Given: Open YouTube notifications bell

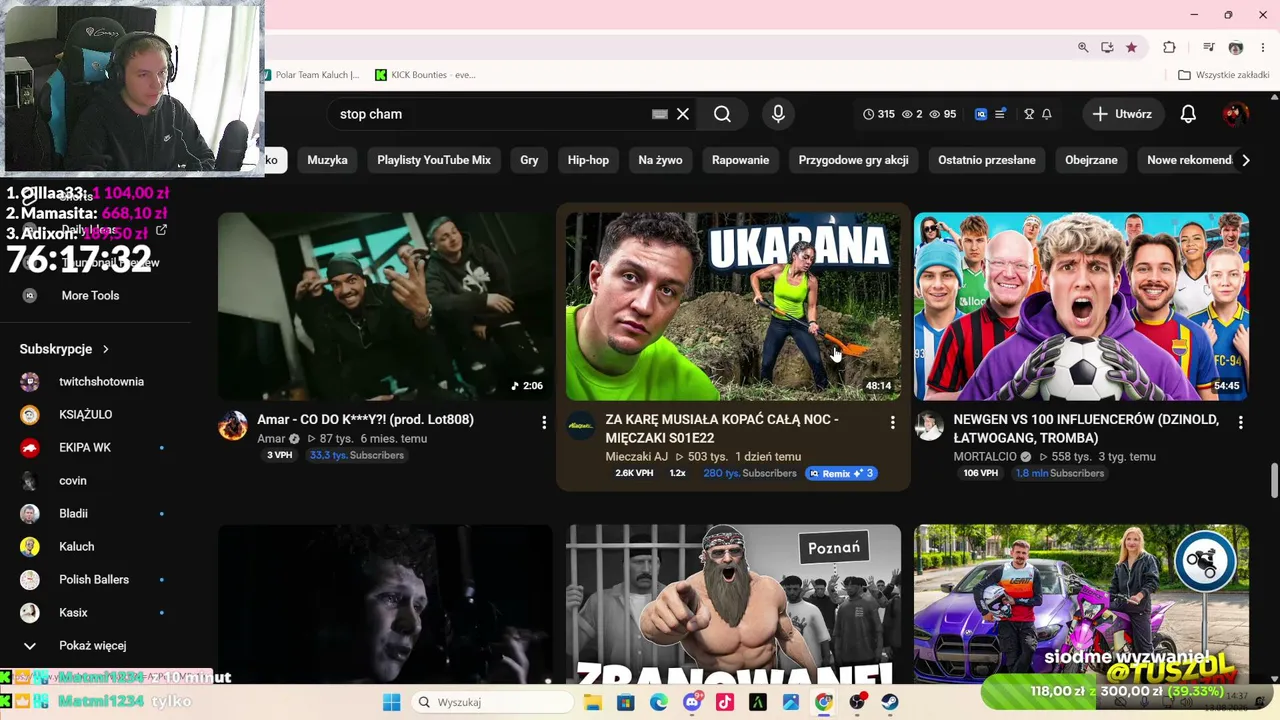Looking at the screenshot, I should point(1188,114).
